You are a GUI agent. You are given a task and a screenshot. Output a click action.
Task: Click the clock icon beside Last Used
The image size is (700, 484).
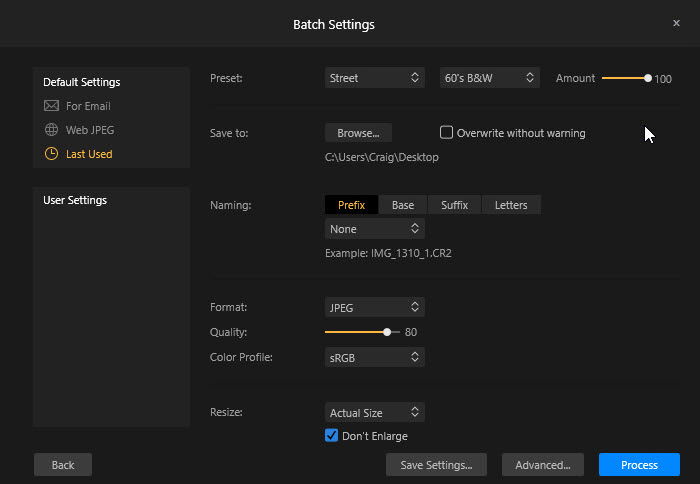click(x=52, y=154)
